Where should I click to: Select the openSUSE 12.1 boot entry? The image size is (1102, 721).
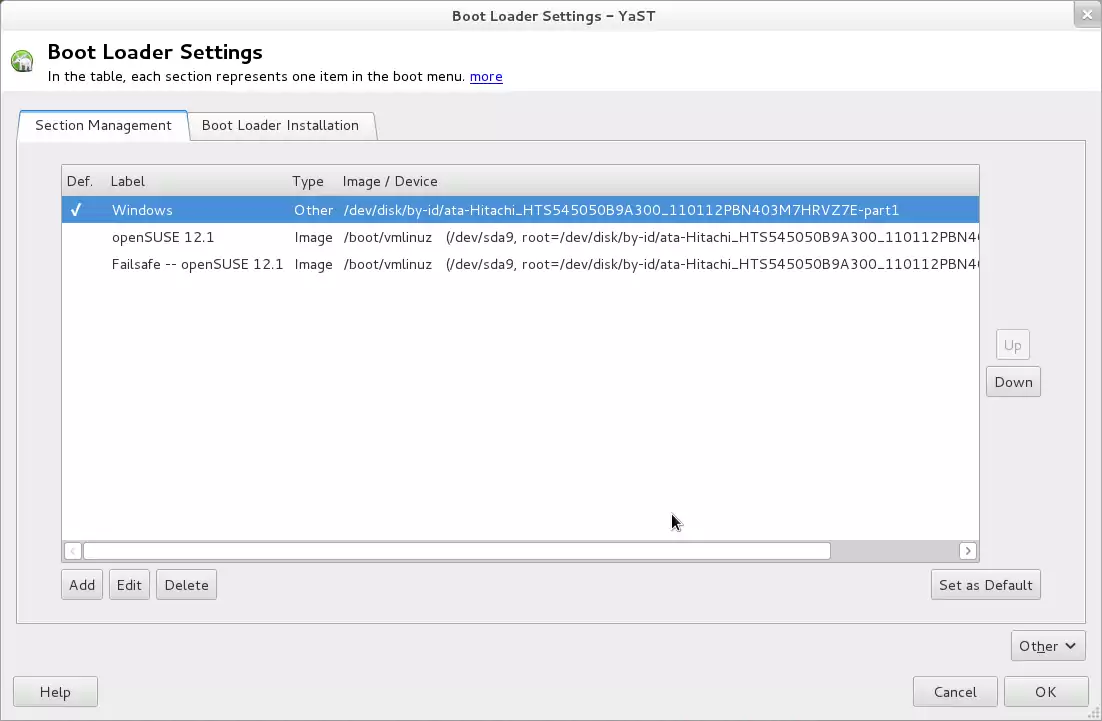pyautogui.click(x=163, y=237)
